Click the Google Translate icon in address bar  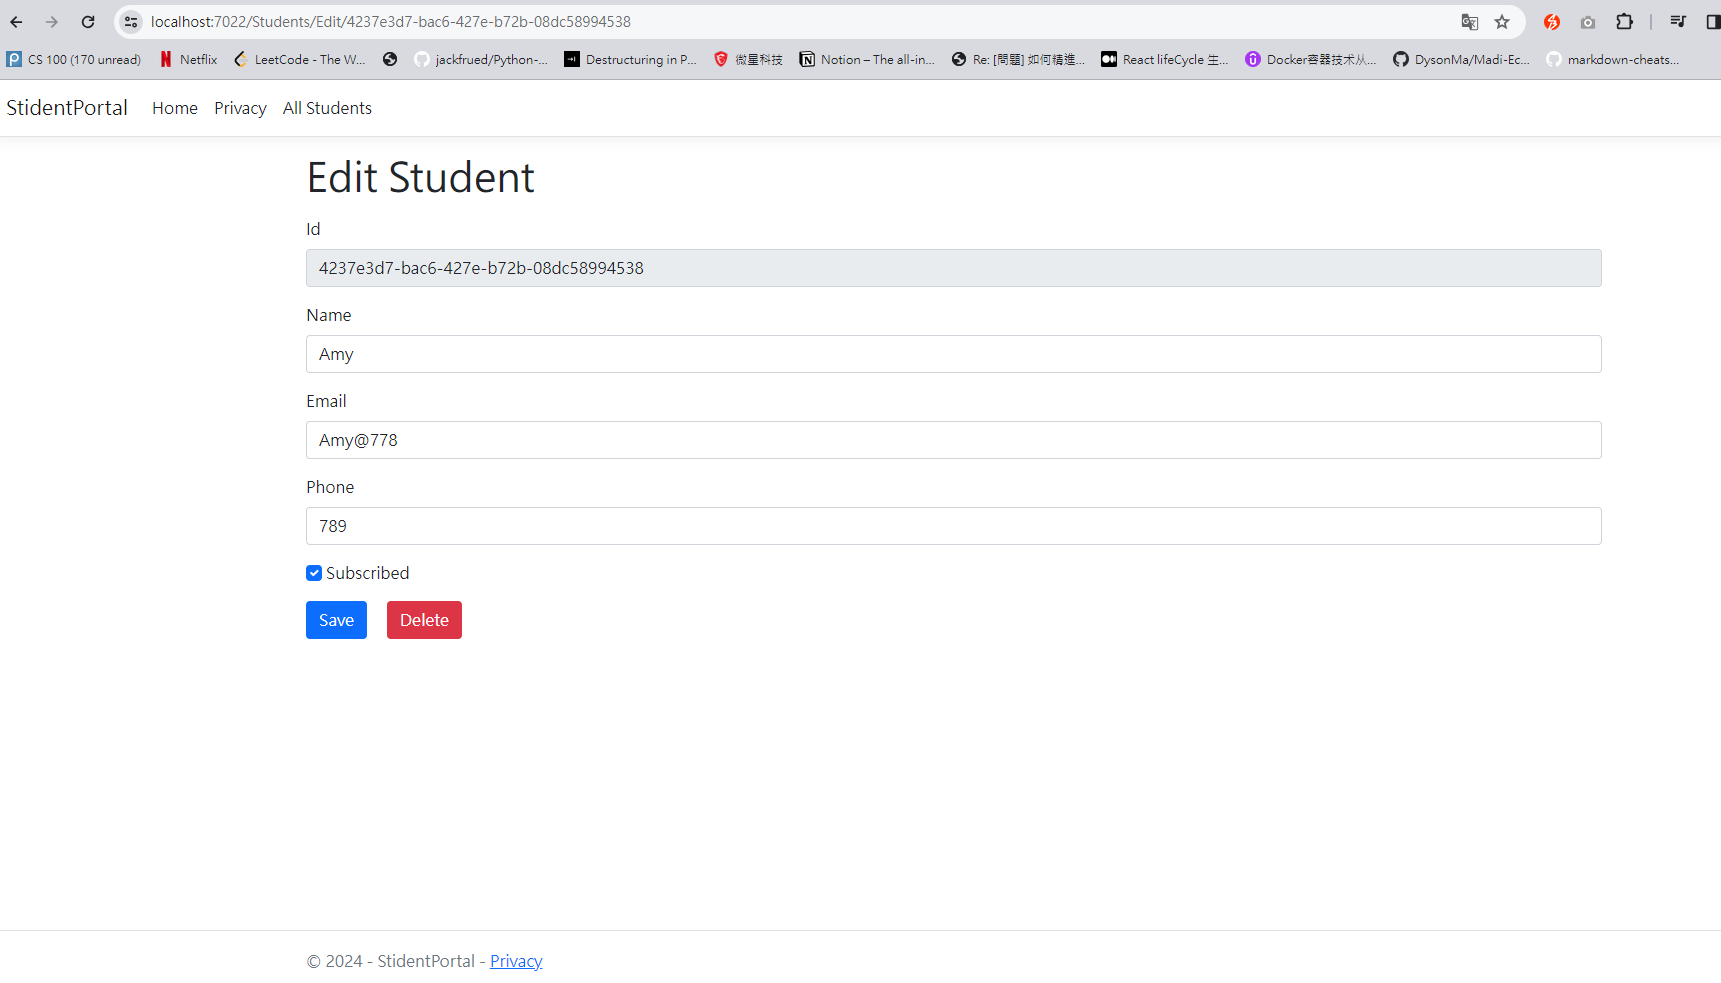click(x=1469, y=21)
